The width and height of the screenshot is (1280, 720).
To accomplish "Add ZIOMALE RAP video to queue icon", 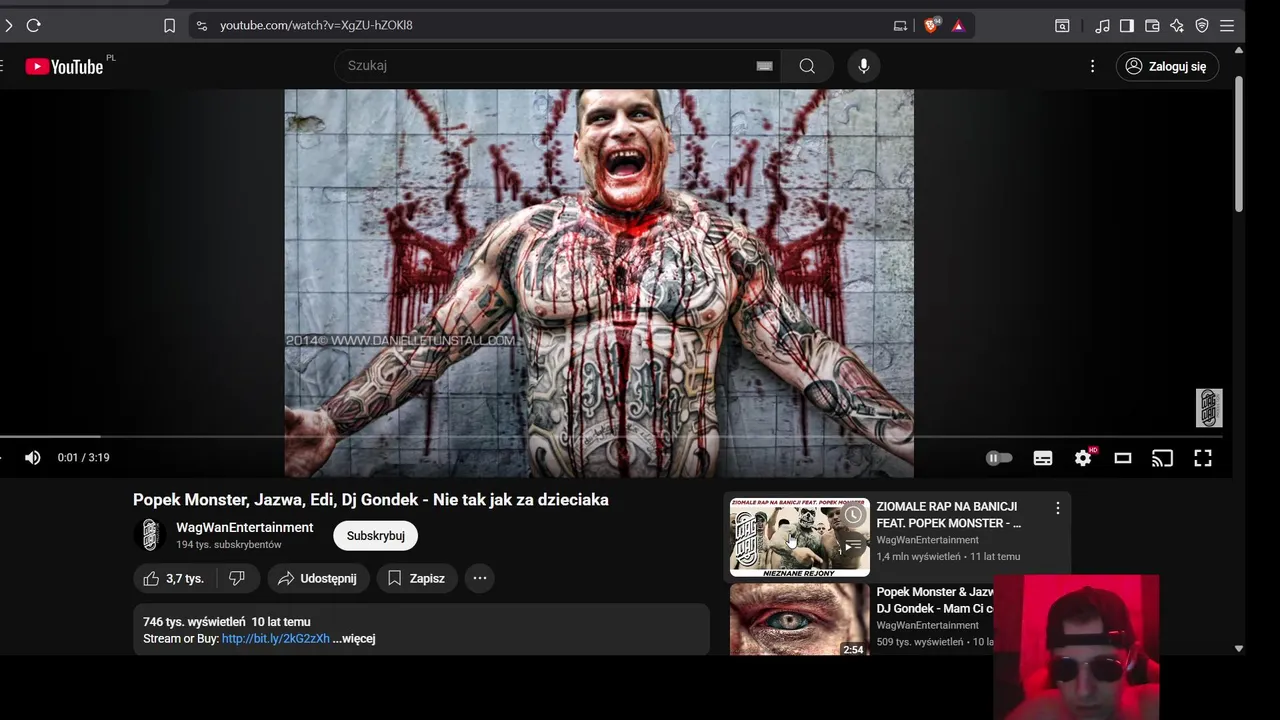I will [853, 546].
